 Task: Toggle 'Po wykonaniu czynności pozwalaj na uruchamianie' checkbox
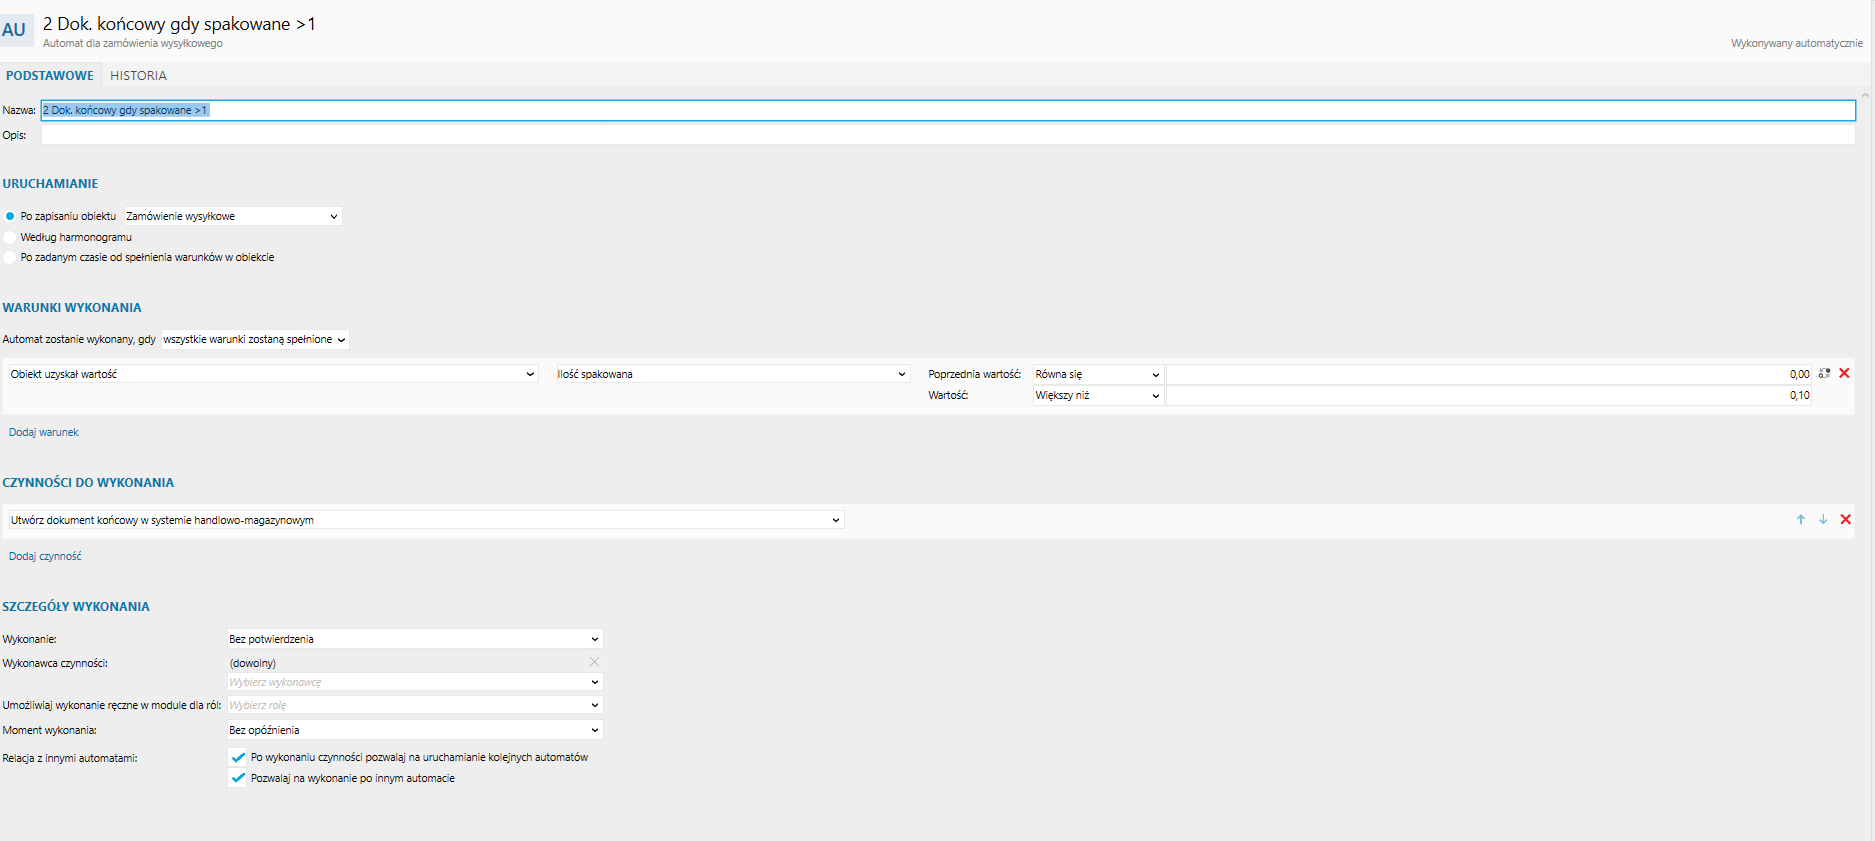[x=238, y=757]
